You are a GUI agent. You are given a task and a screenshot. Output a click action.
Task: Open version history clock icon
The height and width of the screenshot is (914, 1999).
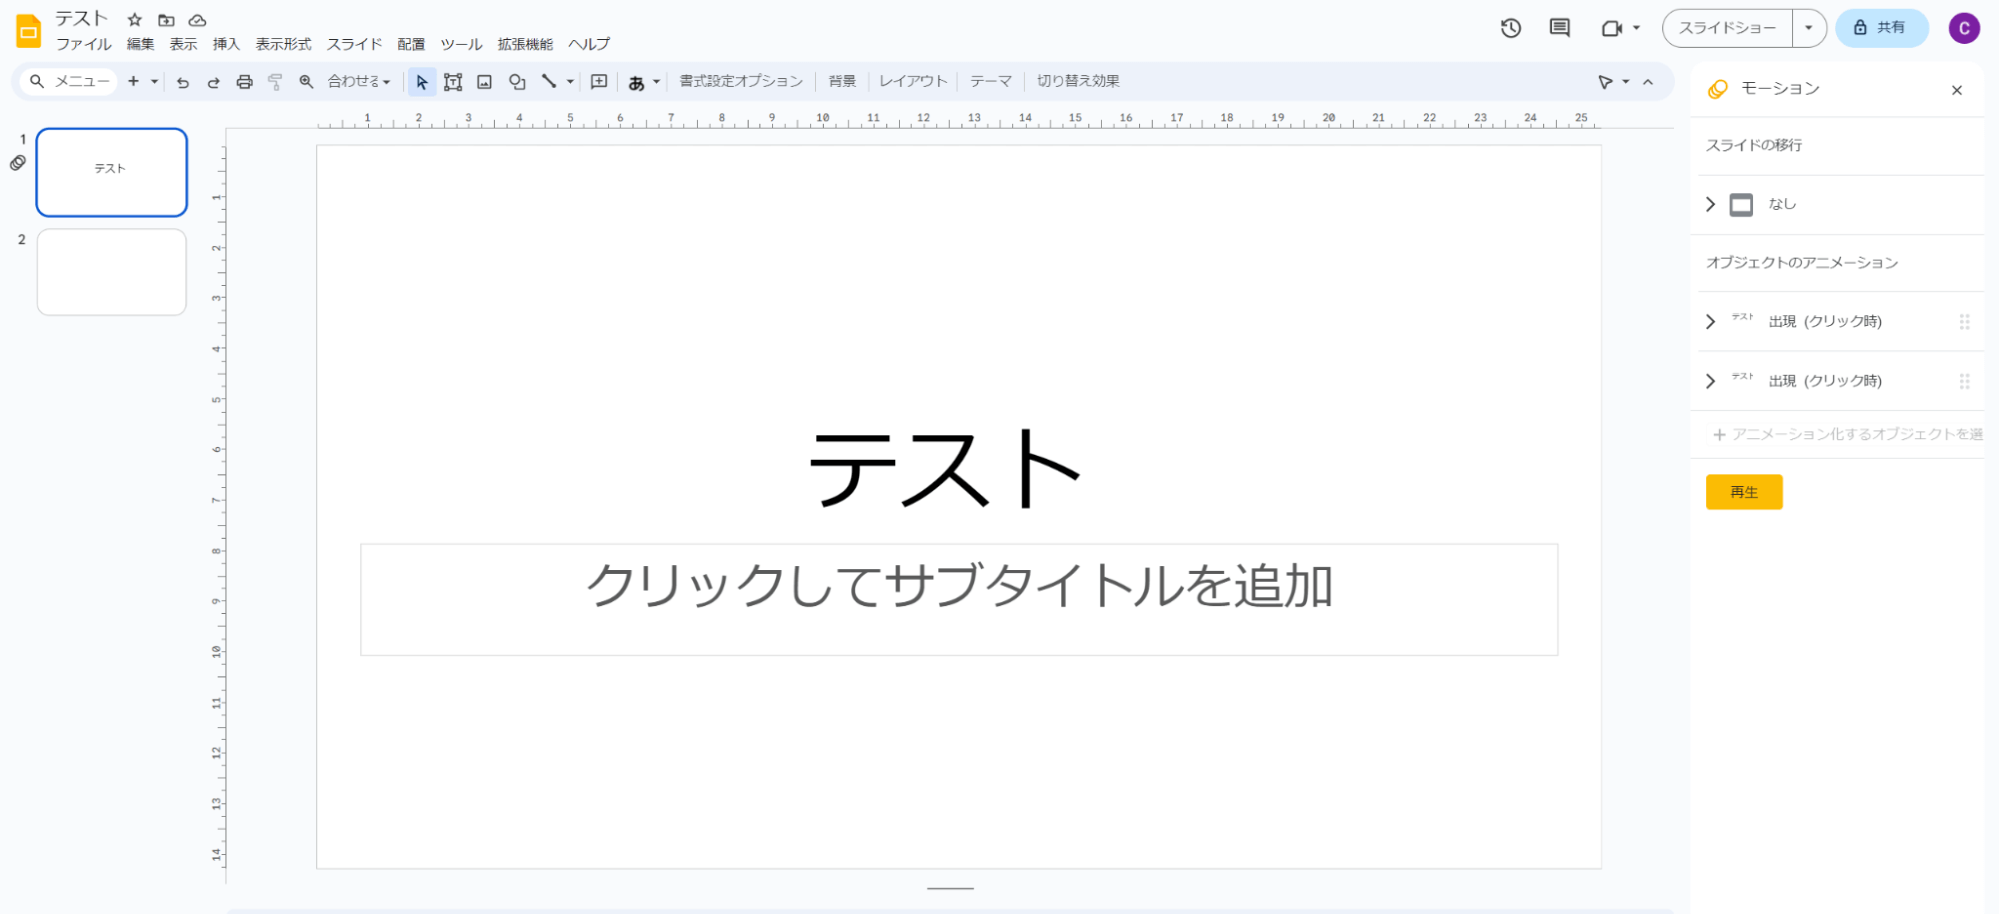tap(1510, 28)
